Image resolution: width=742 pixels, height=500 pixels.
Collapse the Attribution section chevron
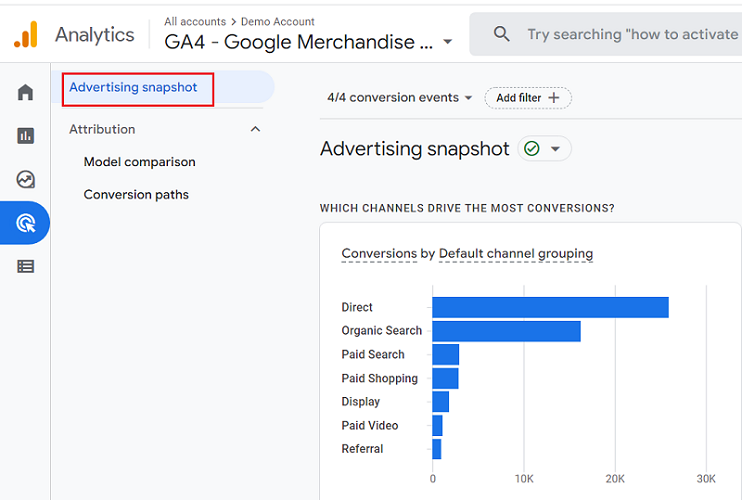pyautogui.click(x=256, y=129)
